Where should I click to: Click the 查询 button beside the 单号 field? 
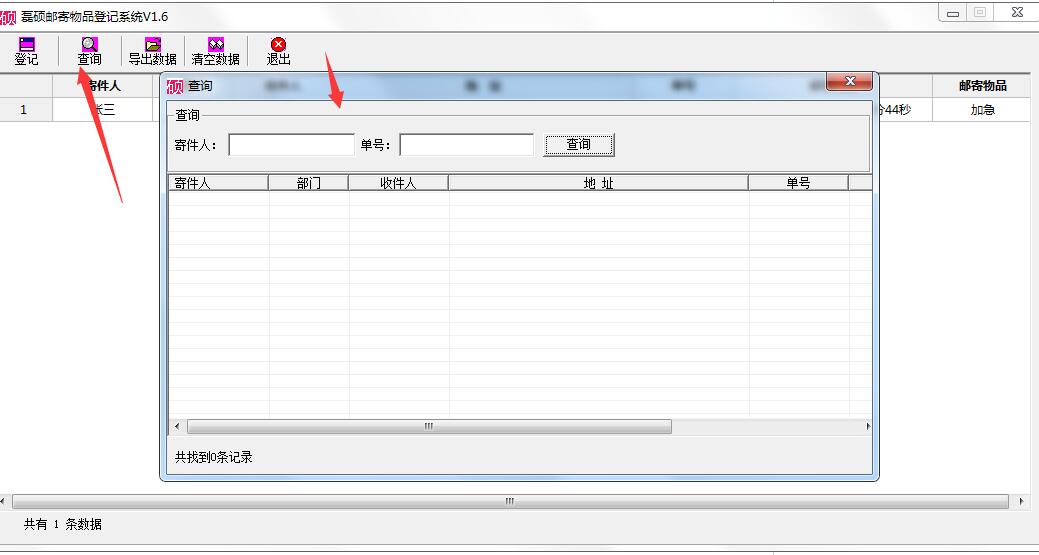(579, 144)
